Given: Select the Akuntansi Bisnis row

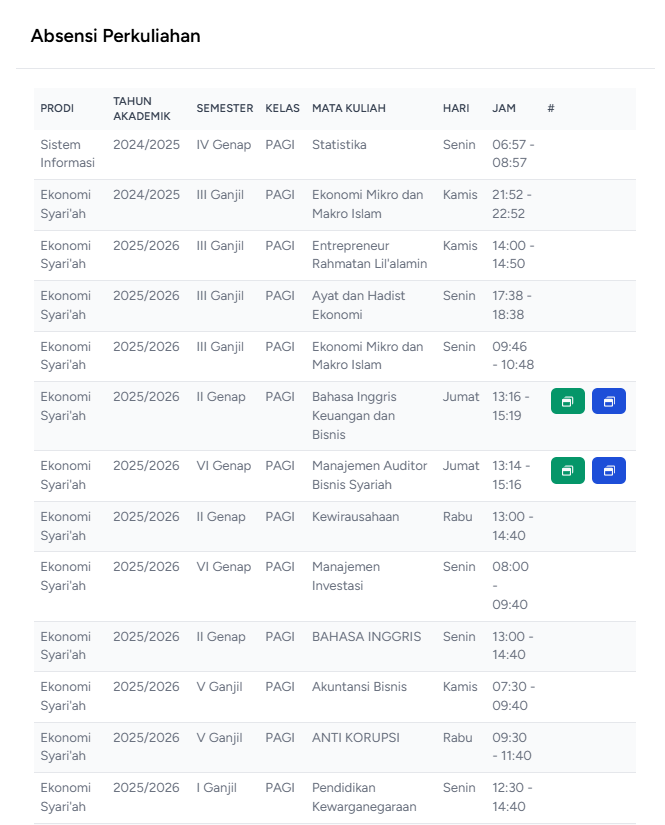Looking at the screenshot, I should point(335,697).
